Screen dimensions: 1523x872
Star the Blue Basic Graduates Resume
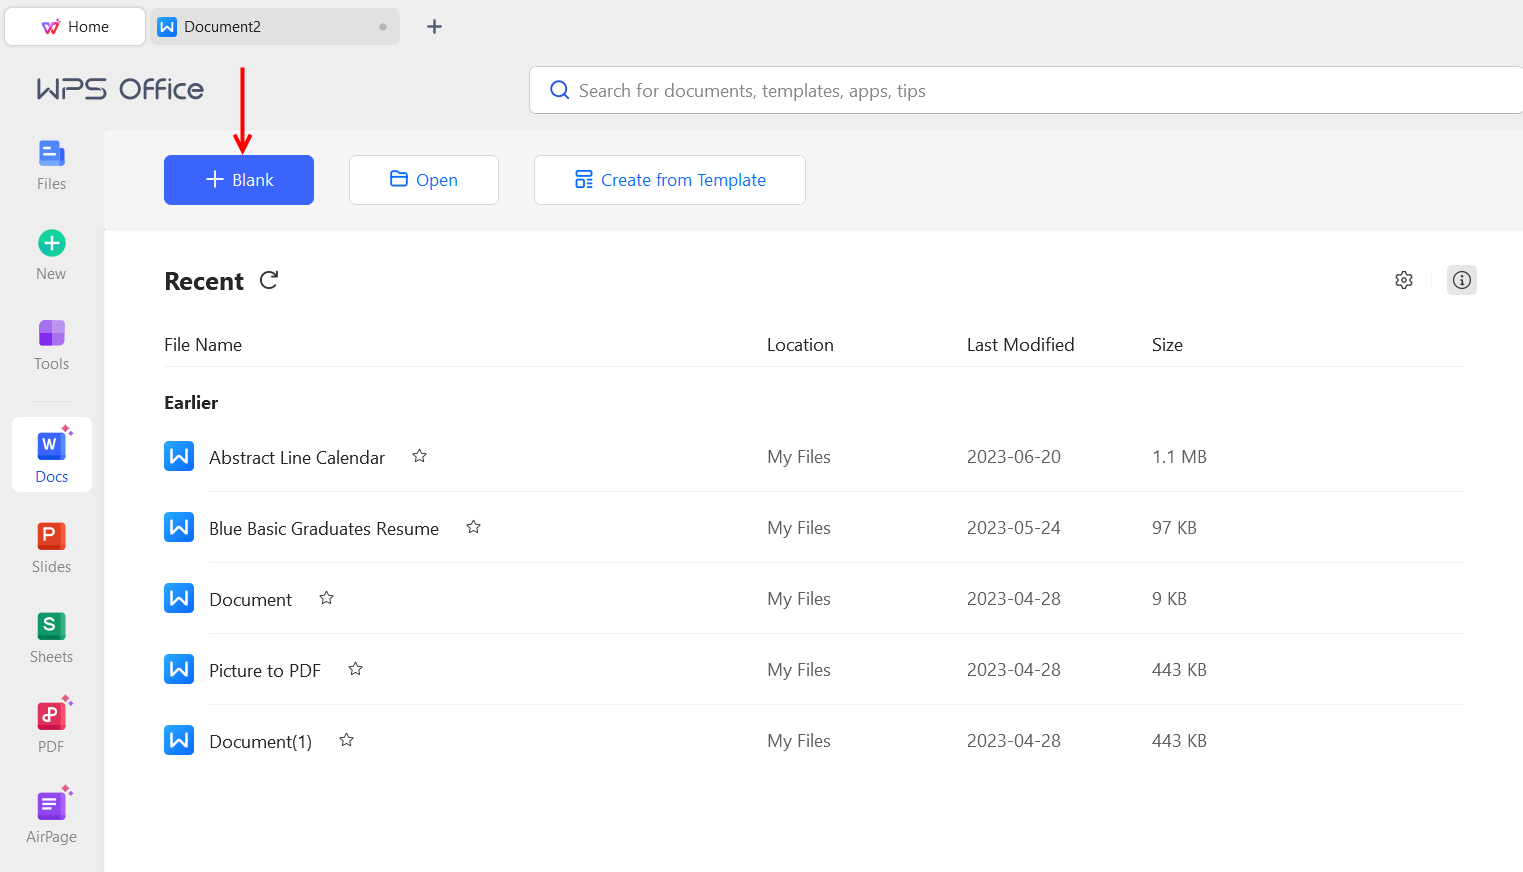(474, 527)
